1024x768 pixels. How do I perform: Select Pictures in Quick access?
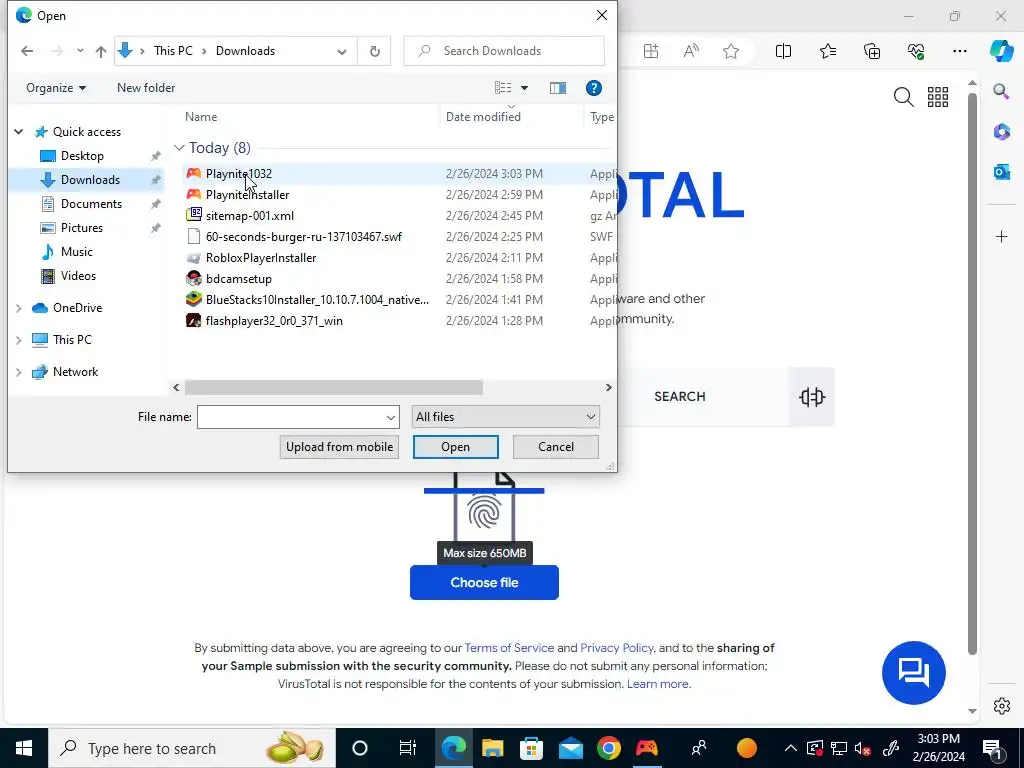[x=82, y=228]
